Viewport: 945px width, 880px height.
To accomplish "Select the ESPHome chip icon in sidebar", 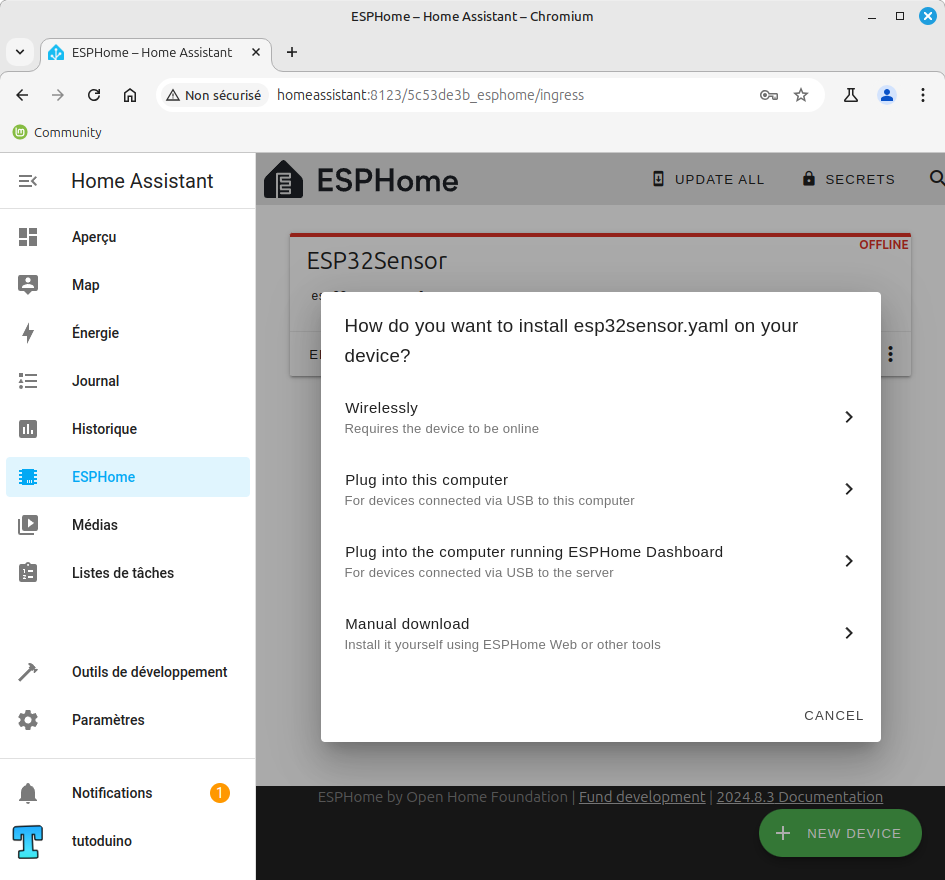I will 28,477.
